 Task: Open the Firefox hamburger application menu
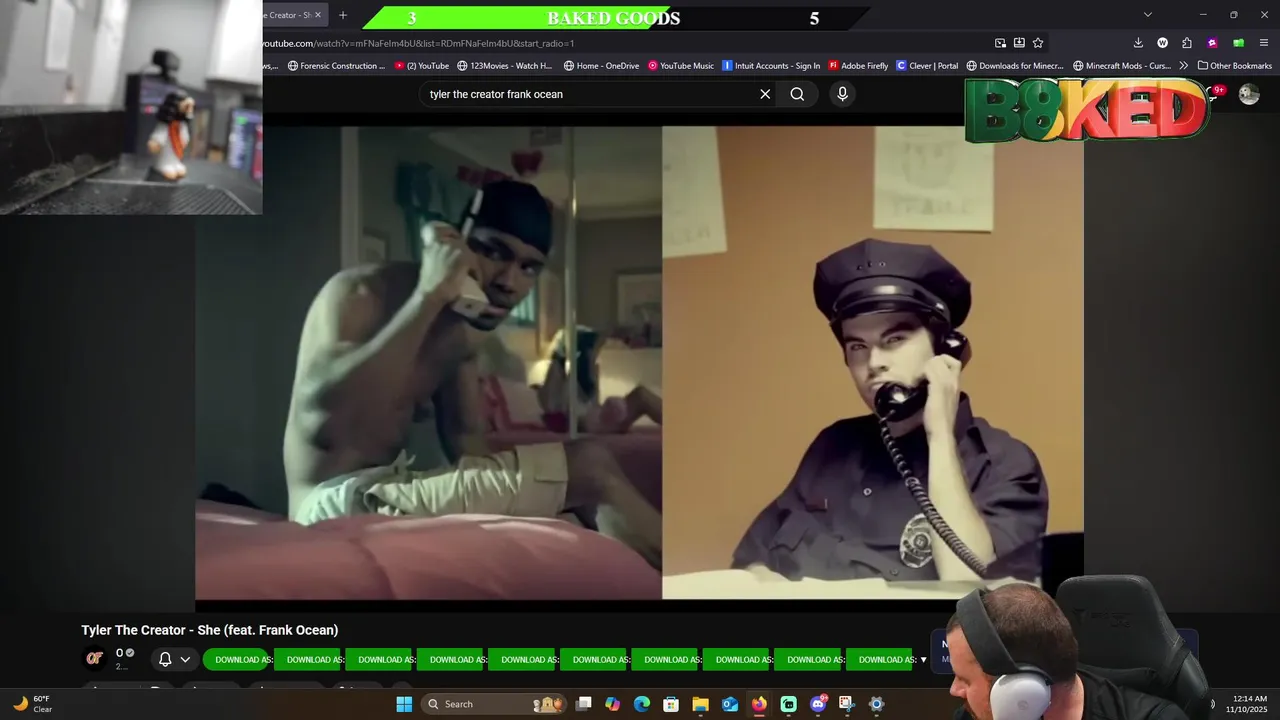click(x=1265, y=43)
